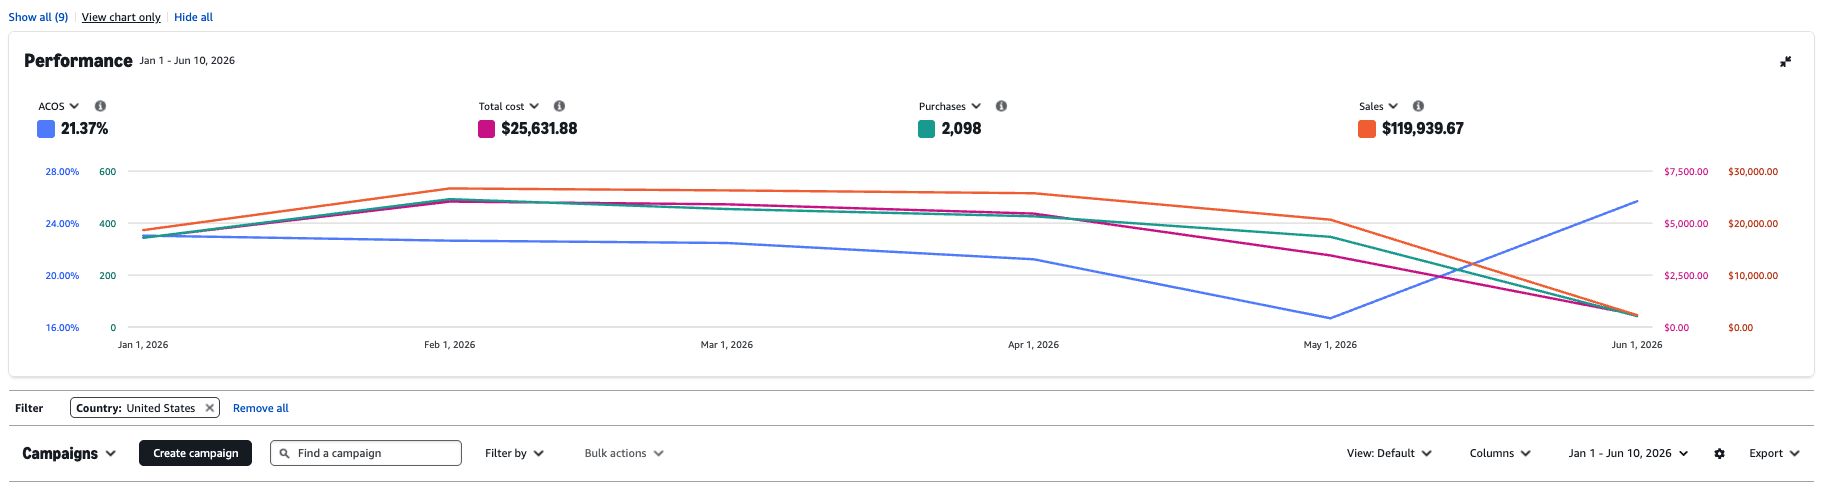The height and width of the screenshot is (484, 1834).
Task: Change the Total cost metric selector
Action: pos(508,106)
